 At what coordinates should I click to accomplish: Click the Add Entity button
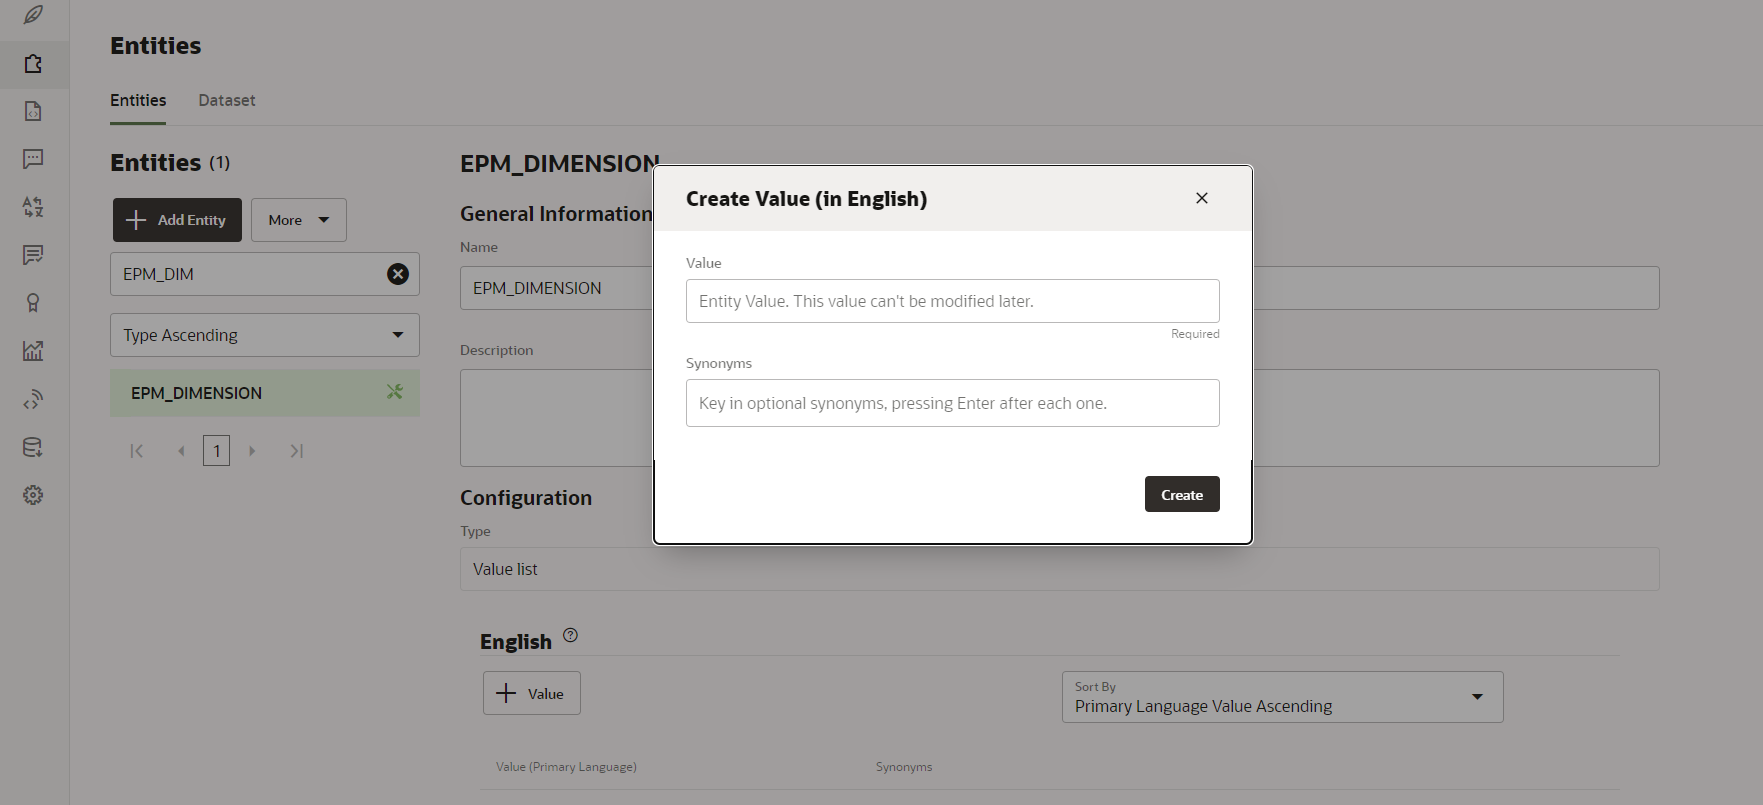177,220
